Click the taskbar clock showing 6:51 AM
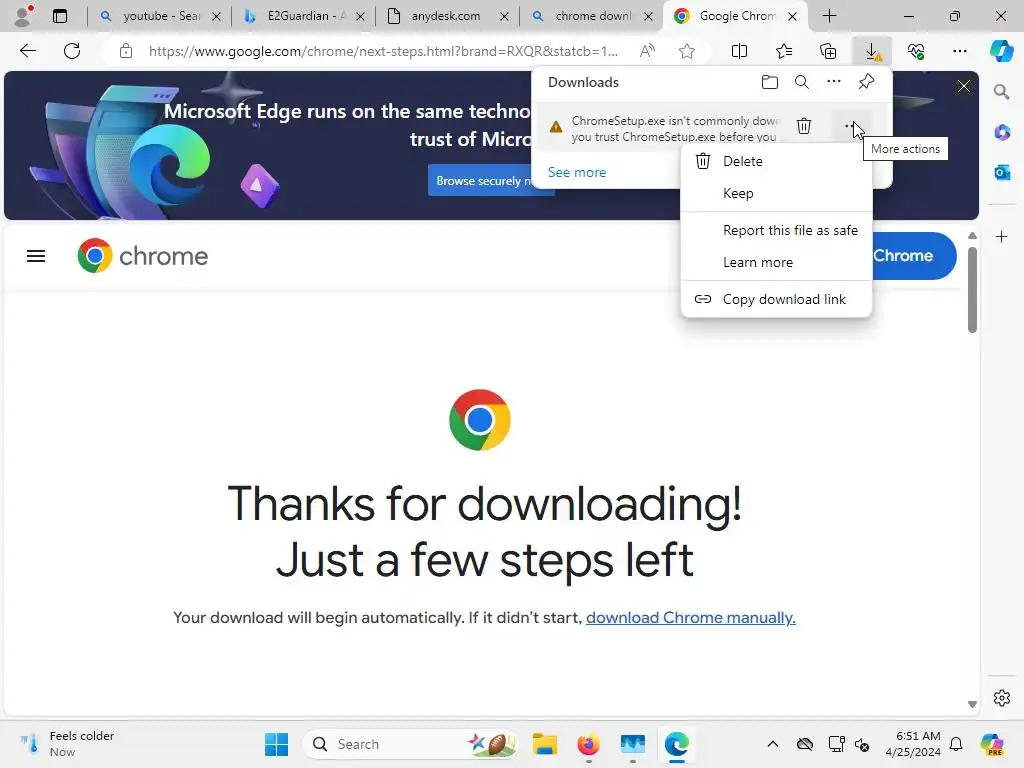1024x768 pixels. [913, 744]
